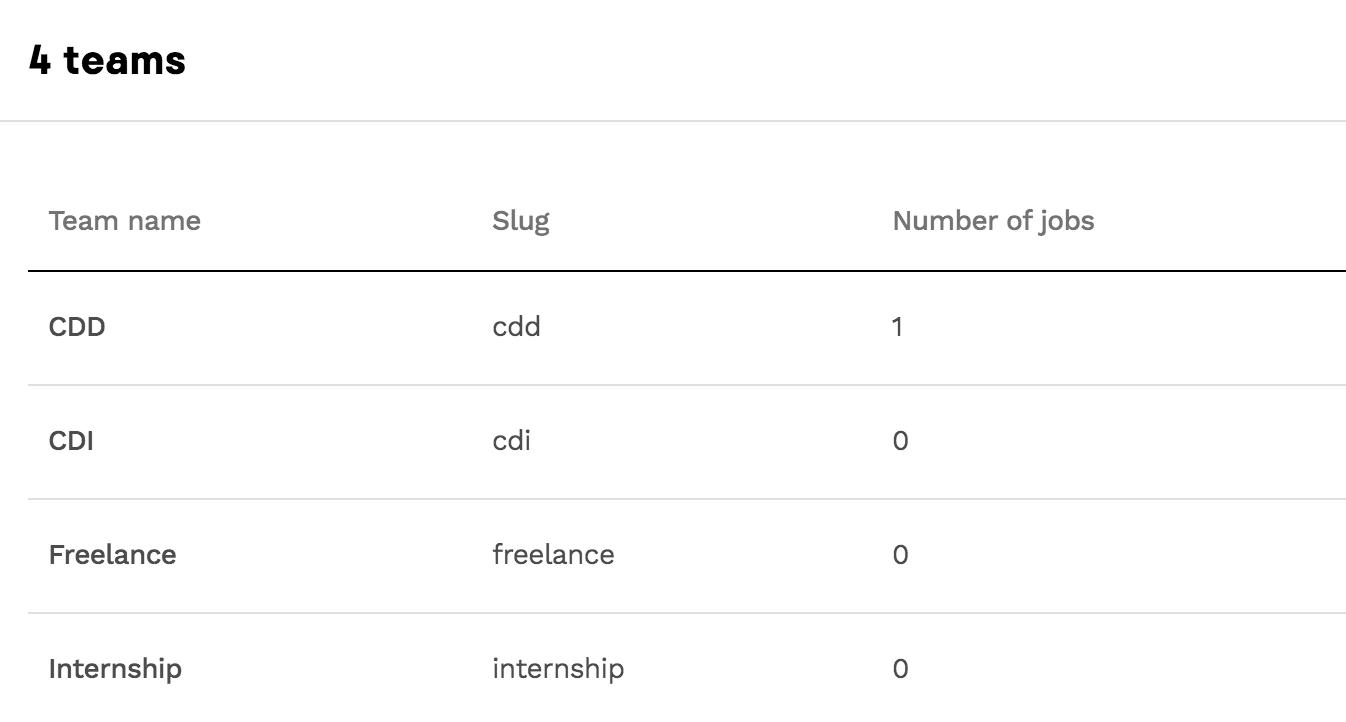1346x722 pixels.
Task: Click the "cdd" slug cell
Action: click(516, 327)
